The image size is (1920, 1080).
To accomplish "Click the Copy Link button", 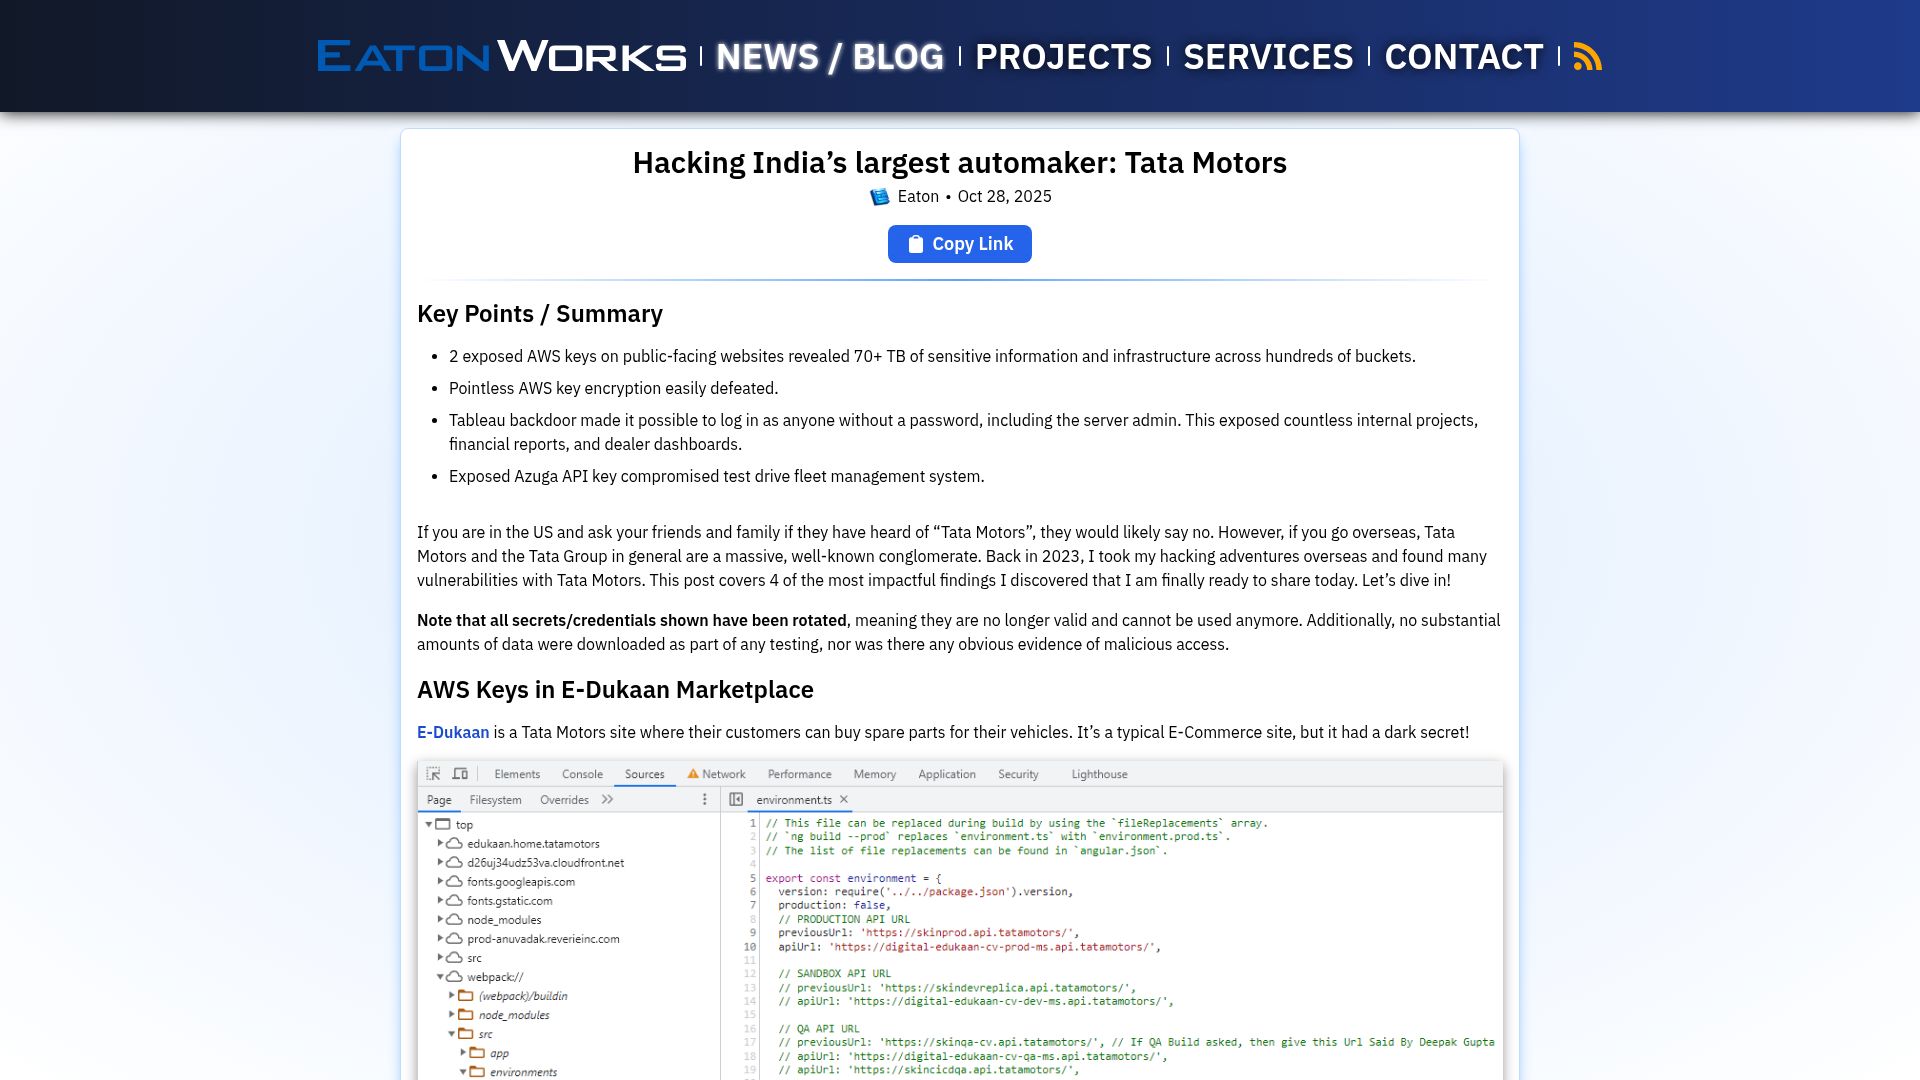I will 959,244.
